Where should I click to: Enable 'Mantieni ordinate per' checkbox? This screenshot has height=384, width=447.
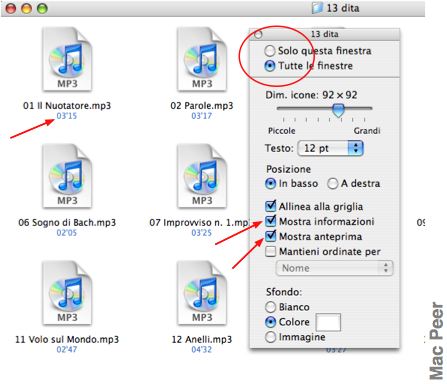pyautogui.click(x=271, y=251)
